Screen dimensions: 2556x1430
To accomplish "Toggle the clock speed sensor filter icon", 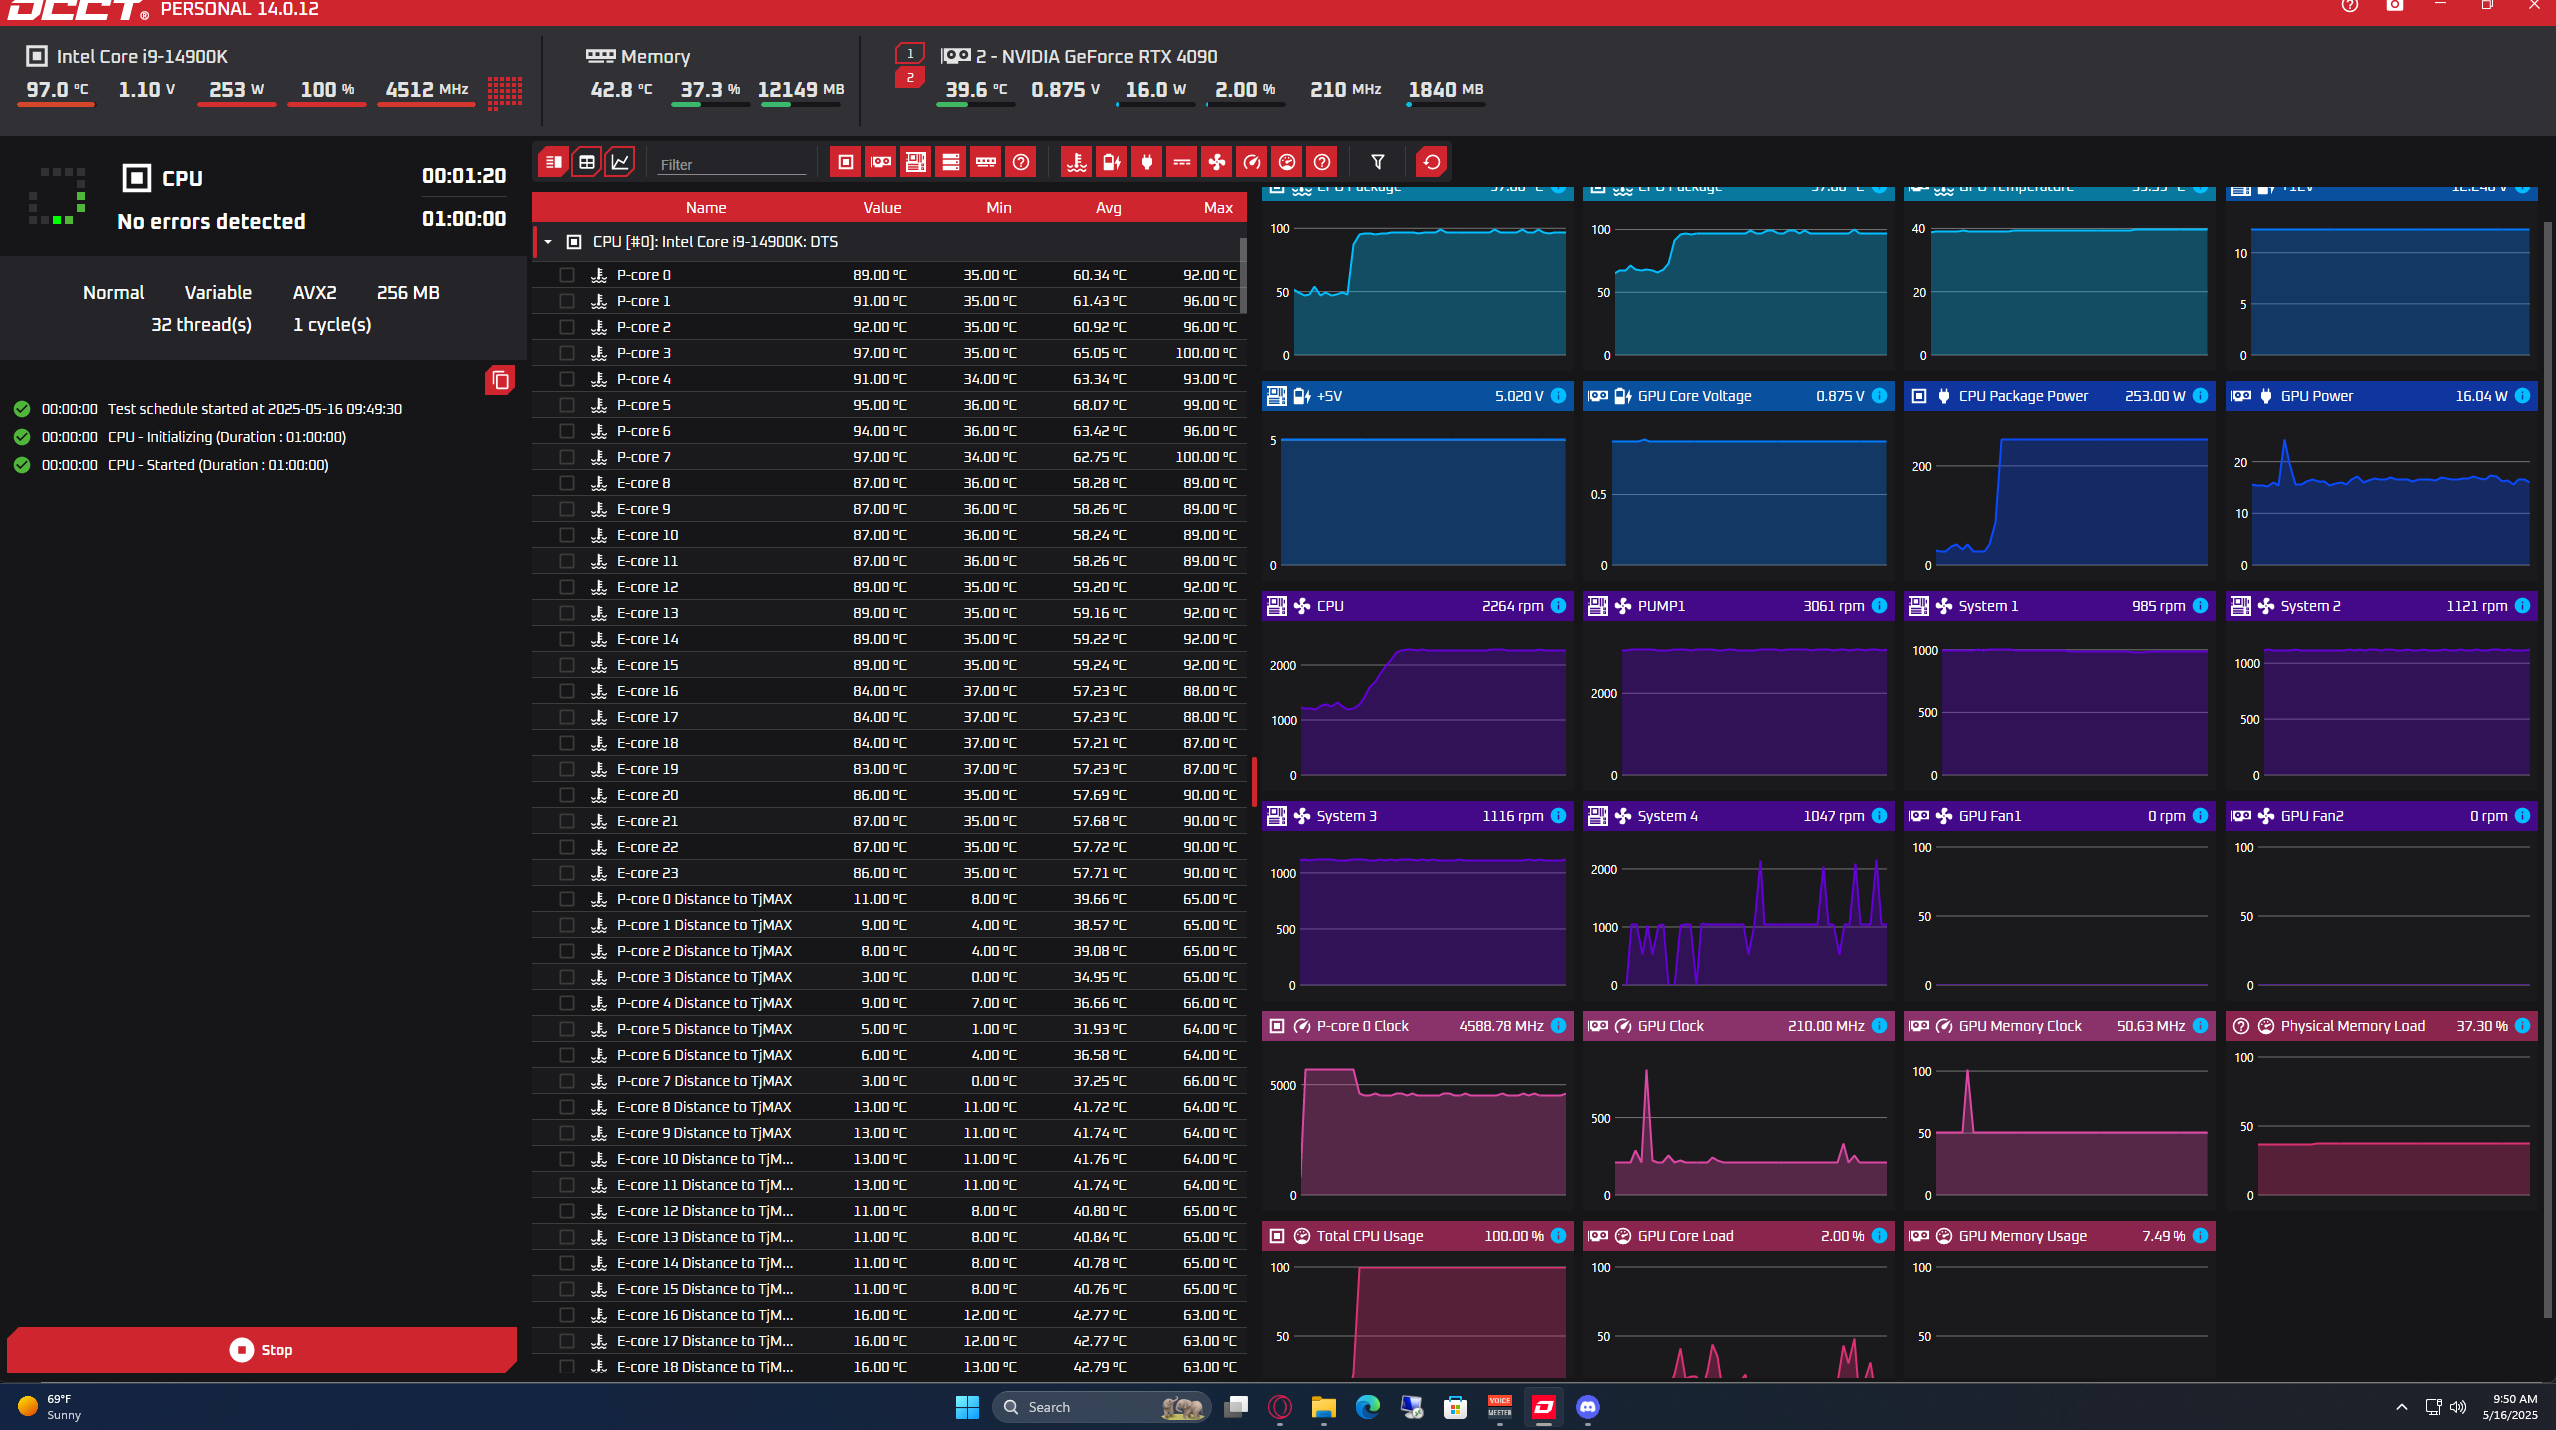I will [1252, 162].
